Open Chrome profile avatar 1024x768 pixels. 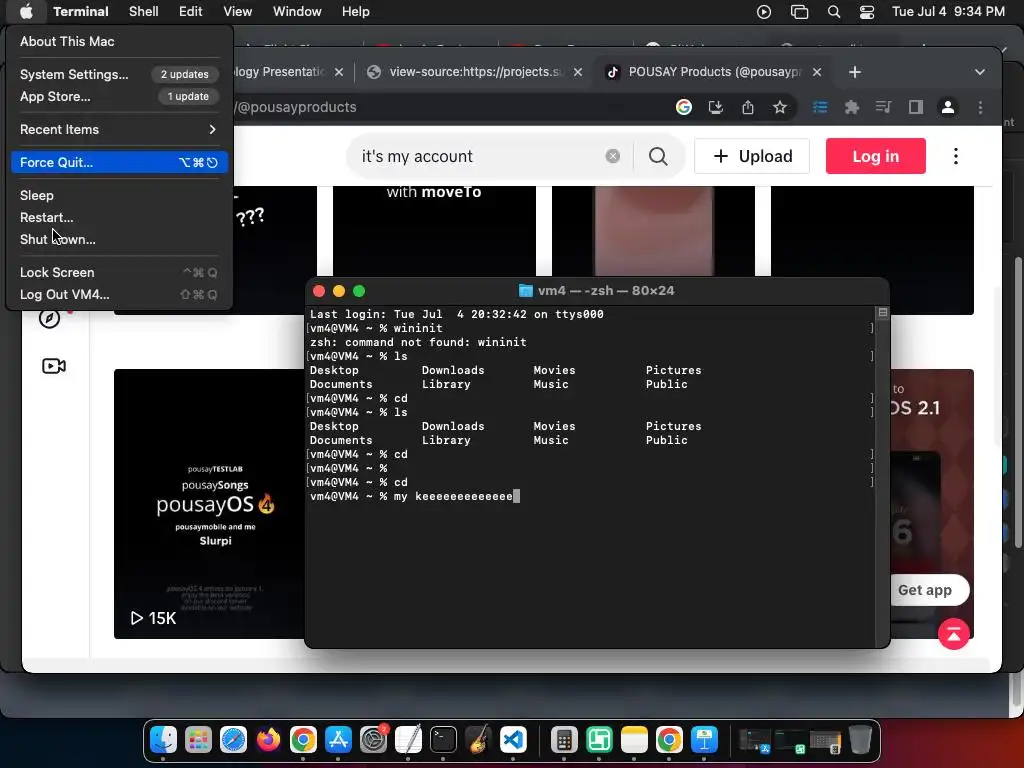coord(948,107)
